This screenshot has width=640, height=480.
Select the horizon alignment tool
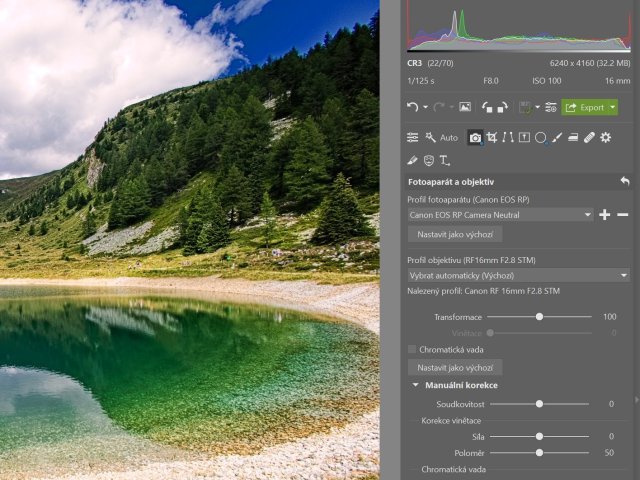pos(524,138)
